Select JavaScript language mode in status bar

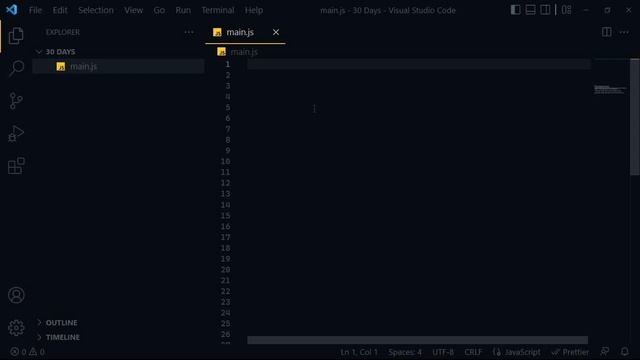click(x=522, y=352)
